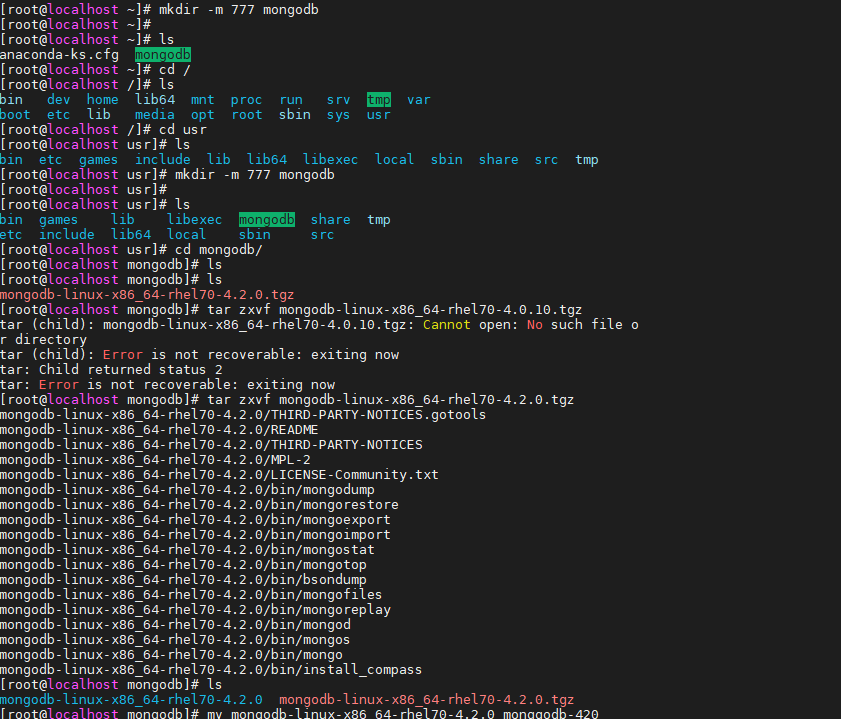Click the bin/mongoreplay line
The image size is (841, 719).
pos(195,610)
